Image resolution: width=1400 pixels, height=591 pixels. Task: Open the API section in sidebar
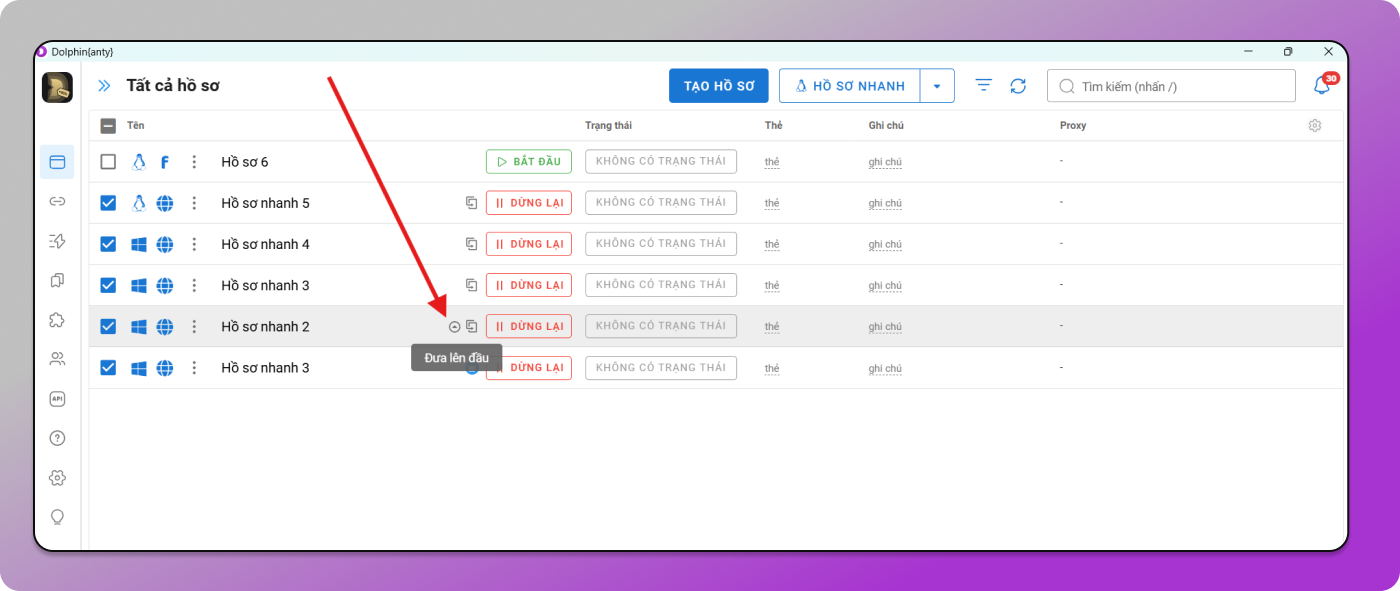(x=57, y=399)
